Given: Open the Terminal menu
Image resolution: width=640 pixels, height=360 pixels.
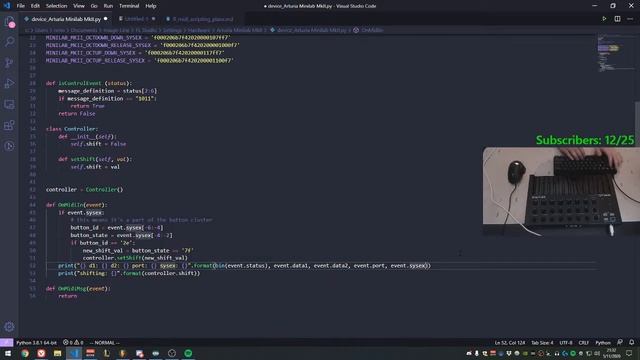Looking at the screenshot, I should pos(129,6).
